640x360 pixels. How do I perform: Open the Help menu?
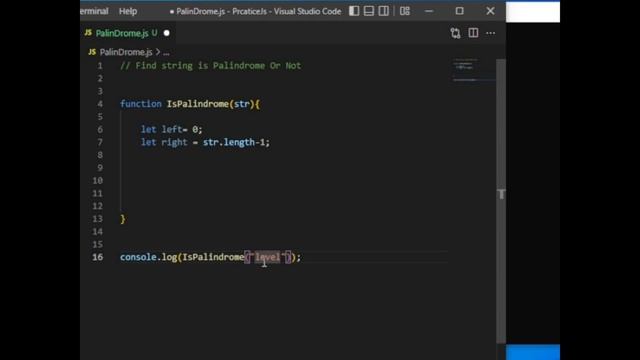click(x=128, y=11)
